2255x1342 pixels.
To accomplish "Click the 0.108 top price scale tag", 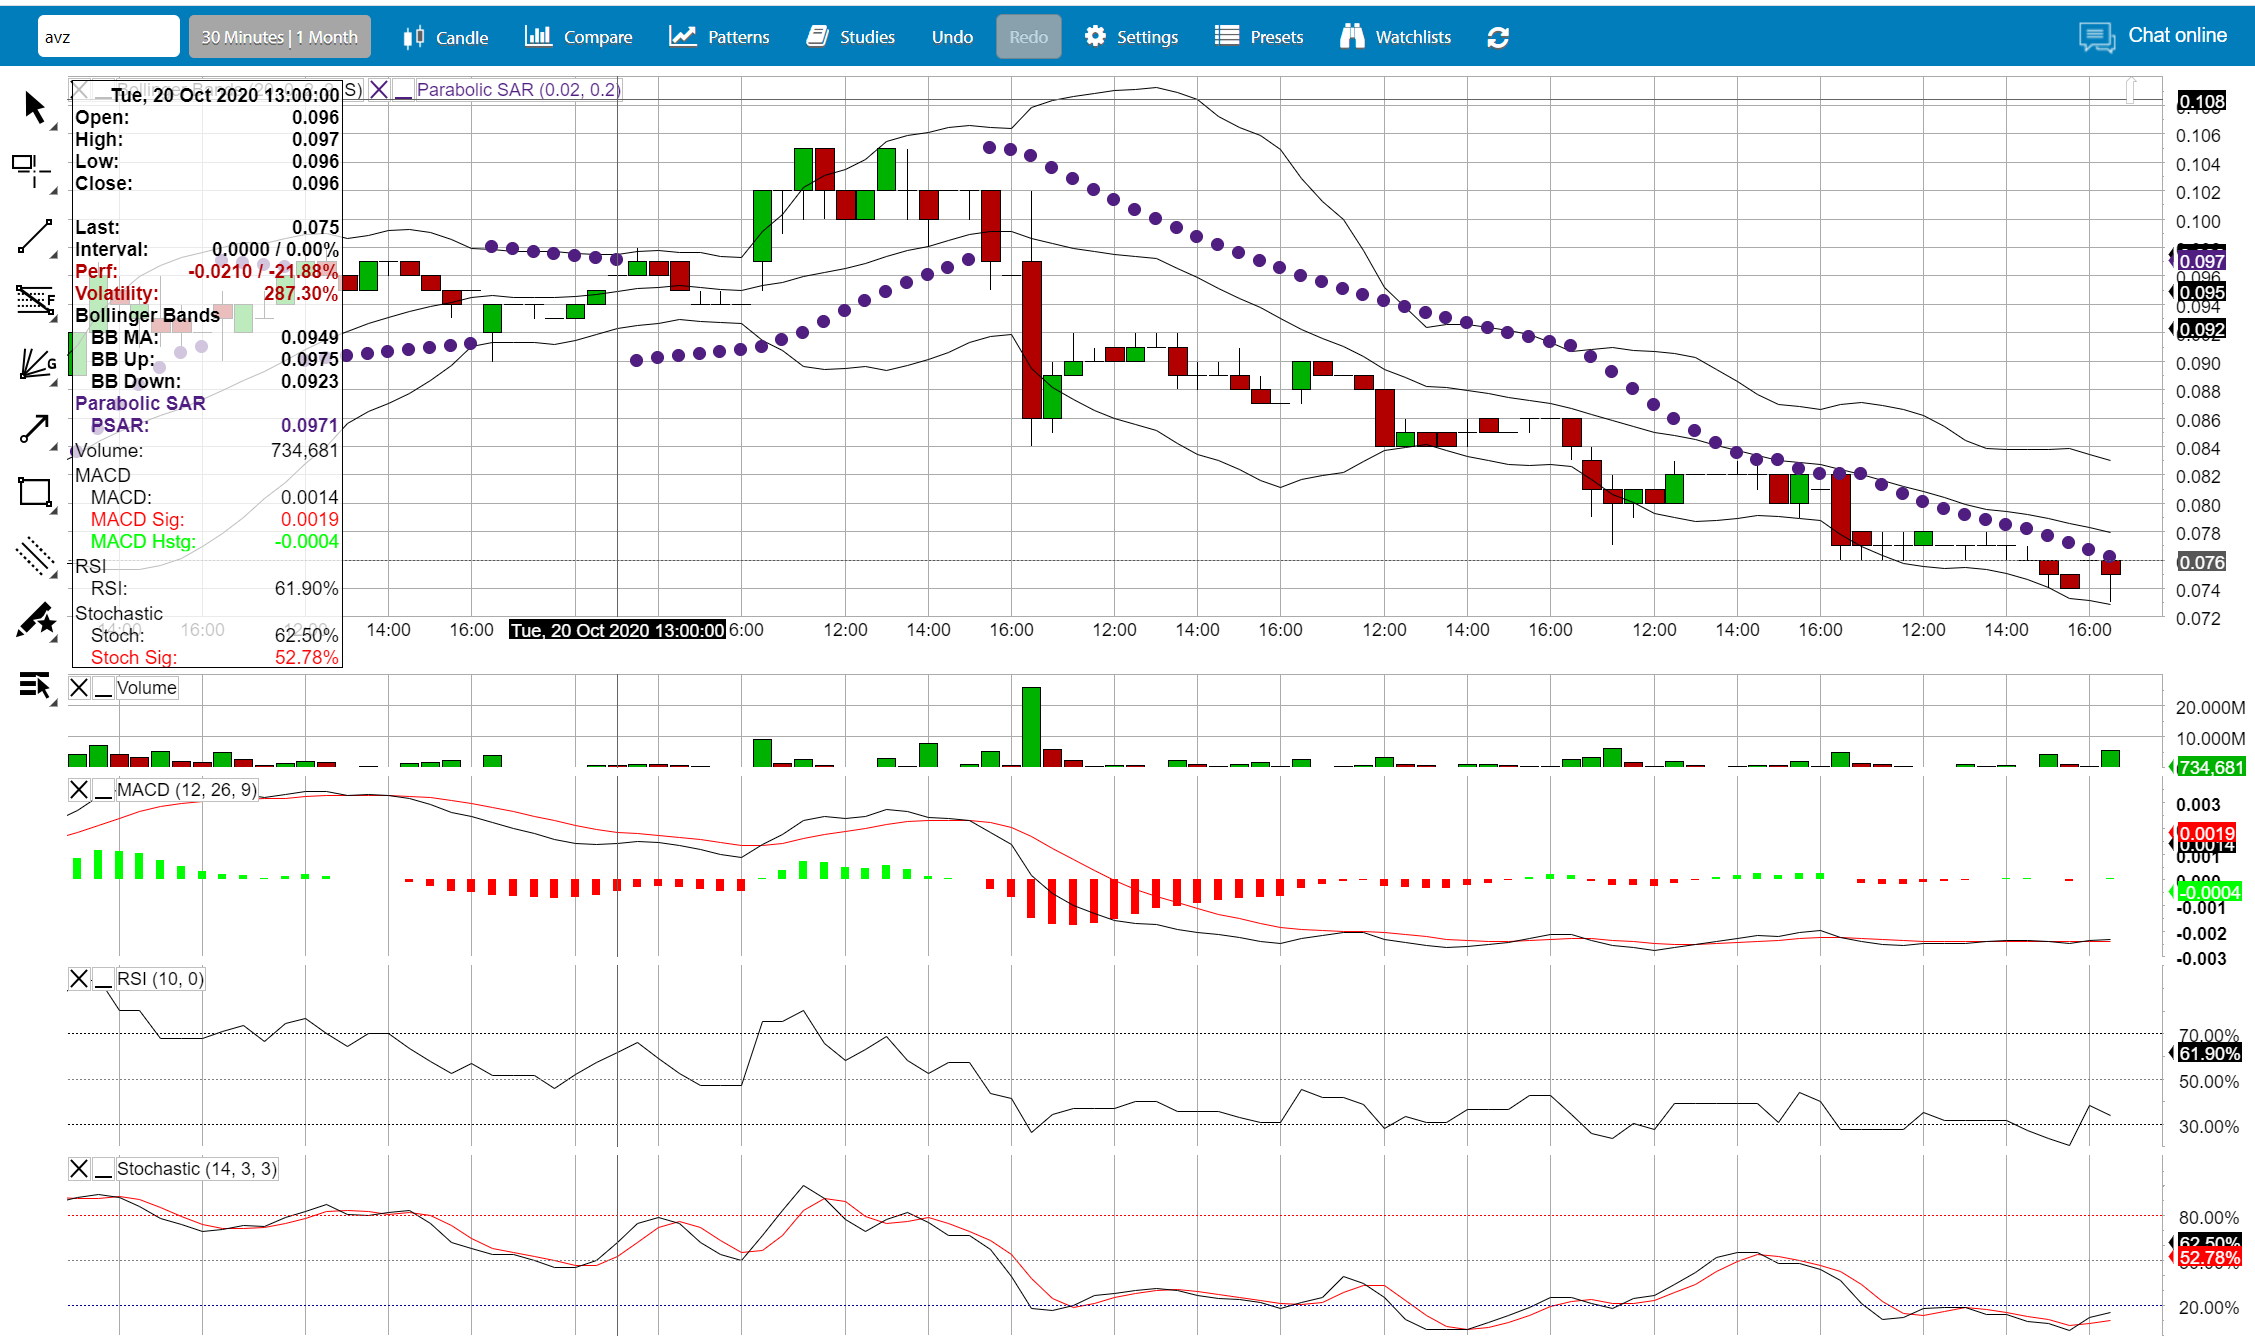I will pos(2201,101).
